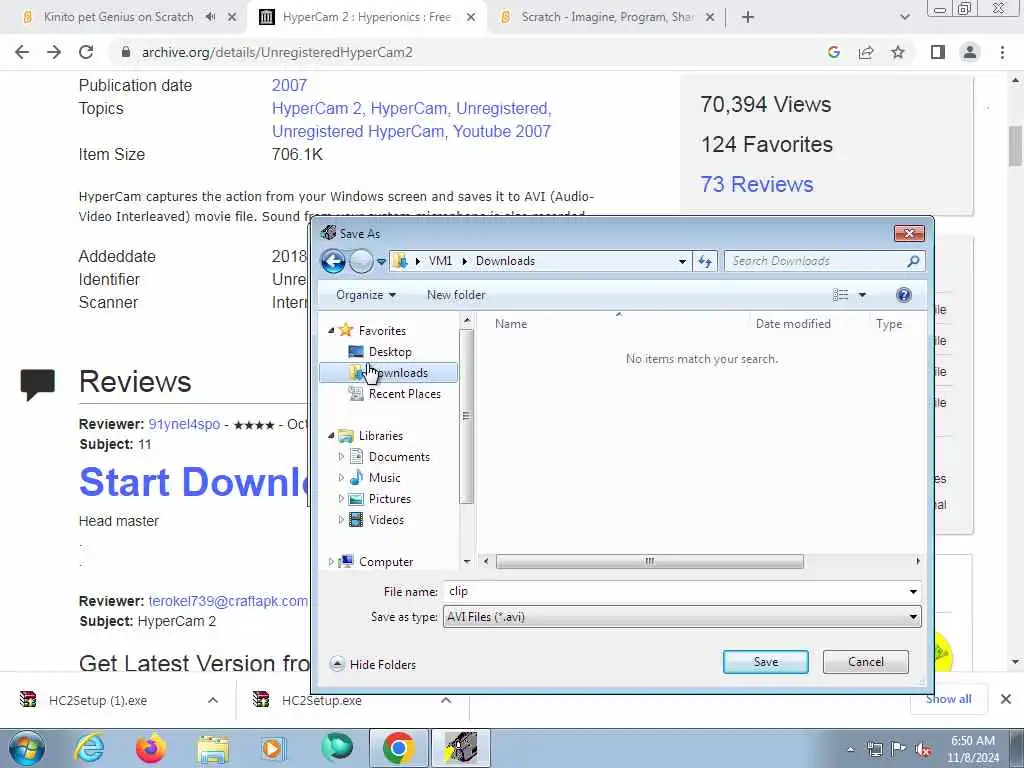Mute the Kinito pet tab audio icon
The height and width of the screenshot is (768, 1024).
210,17
